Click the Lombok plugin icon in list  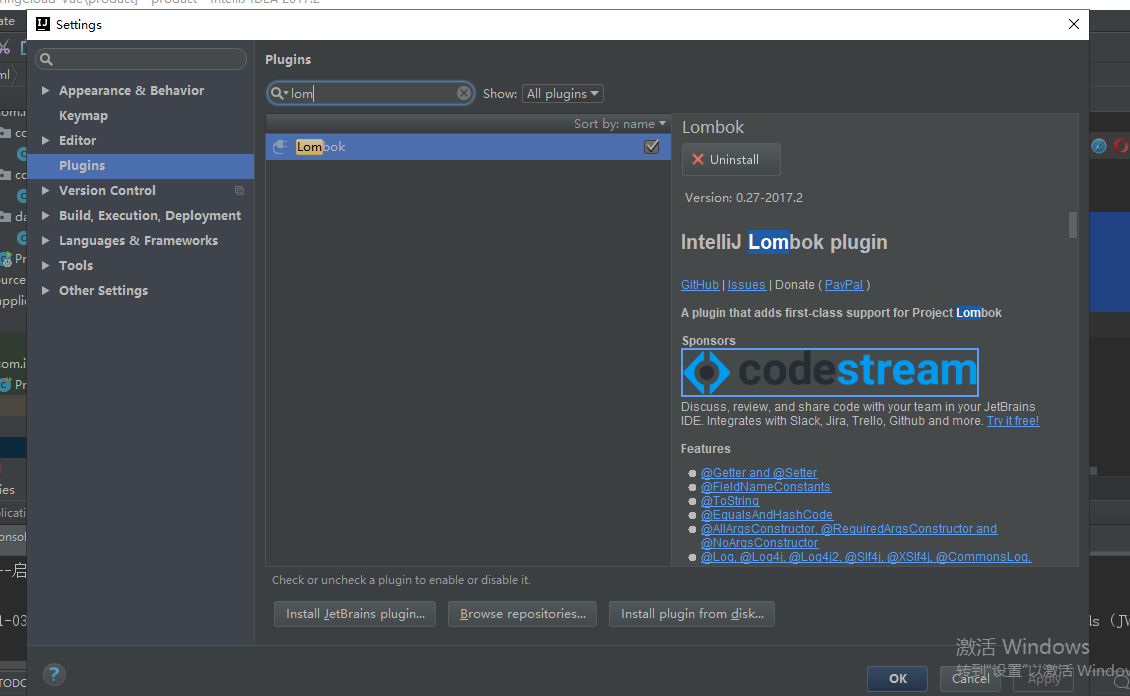point(280,147)
